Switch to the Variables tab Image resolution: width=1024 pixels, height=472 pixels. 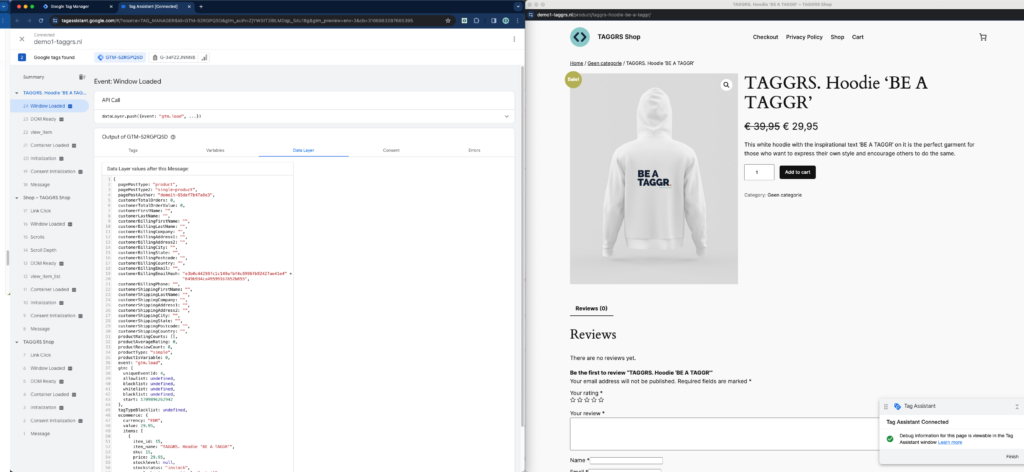pos(216,150)
